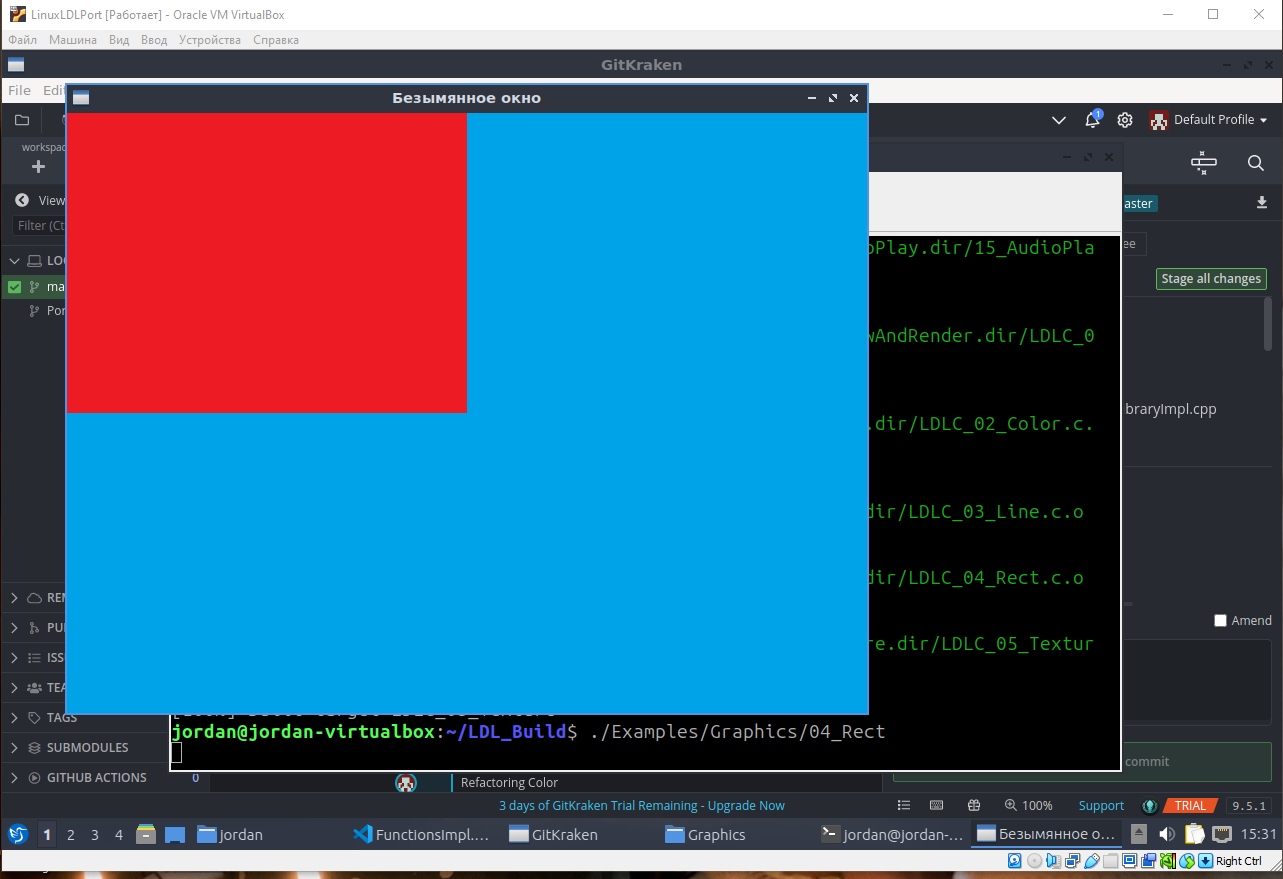Click the chevron left of the notification bell

coord(1060,120)
